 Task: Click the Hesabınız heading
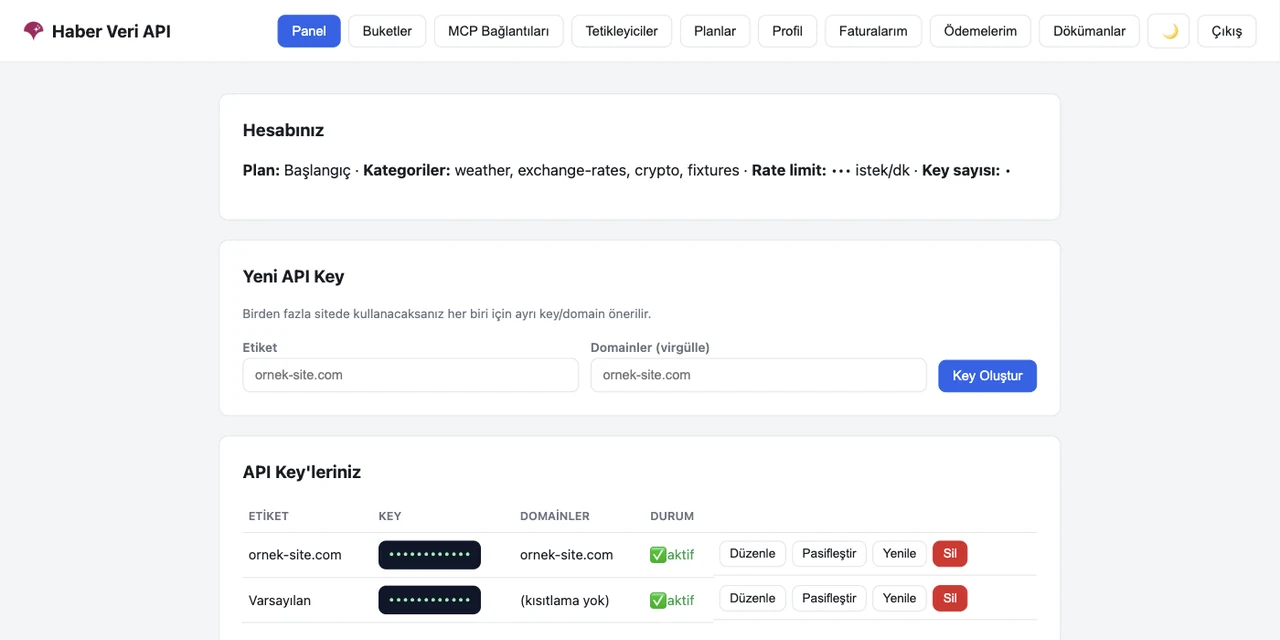[x=284, y=130]
